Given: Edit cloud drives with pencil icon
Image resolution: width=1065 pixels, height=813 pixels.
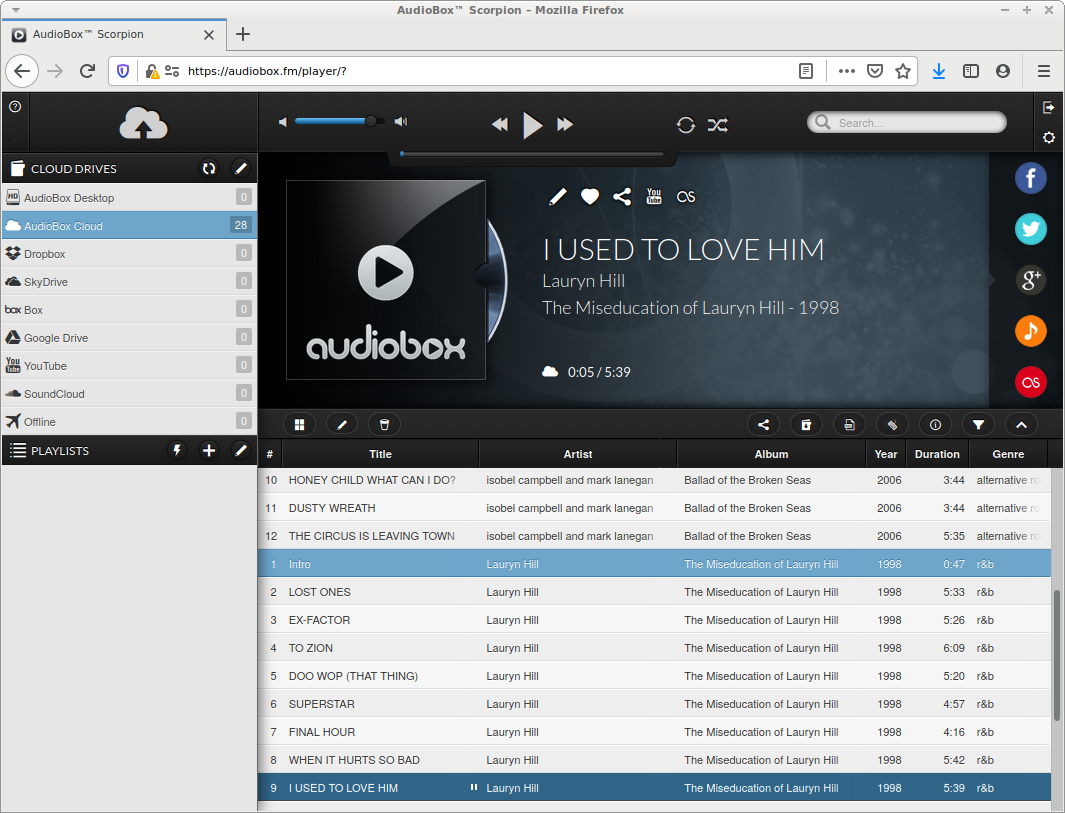Looking at the screenshot, I should (x=240, y=168).
